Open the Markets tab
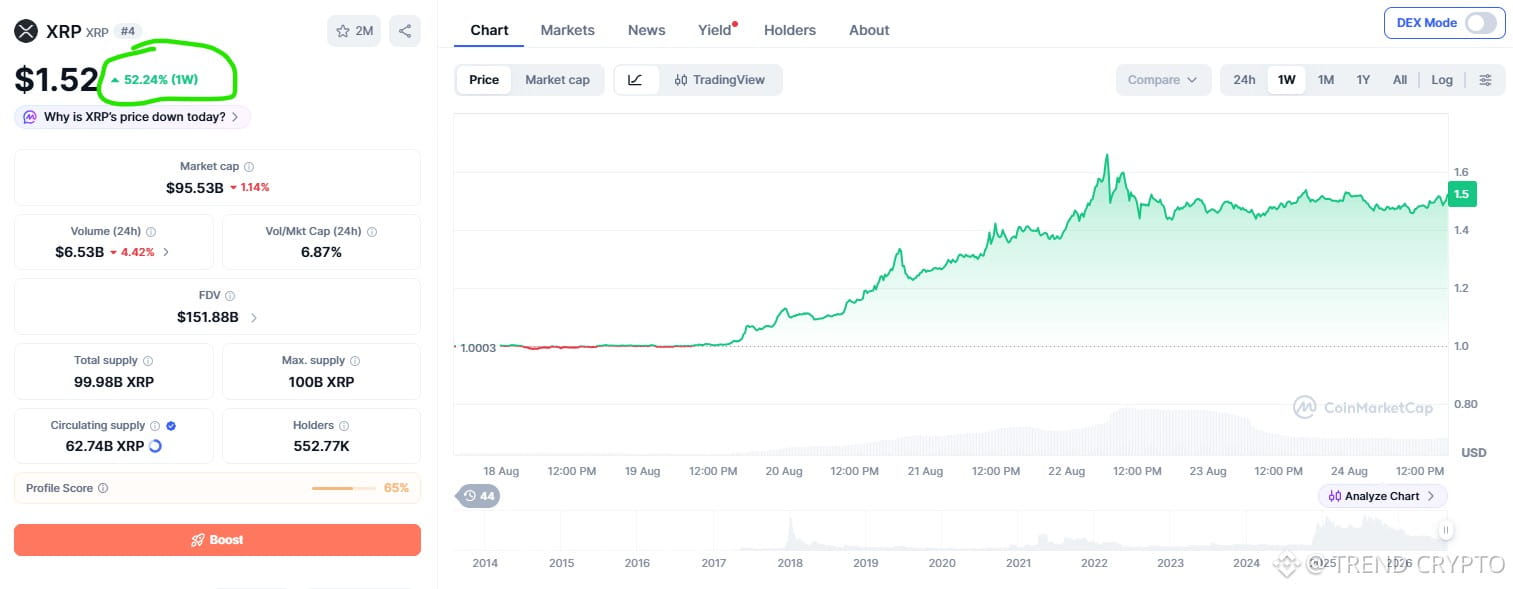Image resolution: width=1513 pixels, height=589 pixels. [567, 30]
